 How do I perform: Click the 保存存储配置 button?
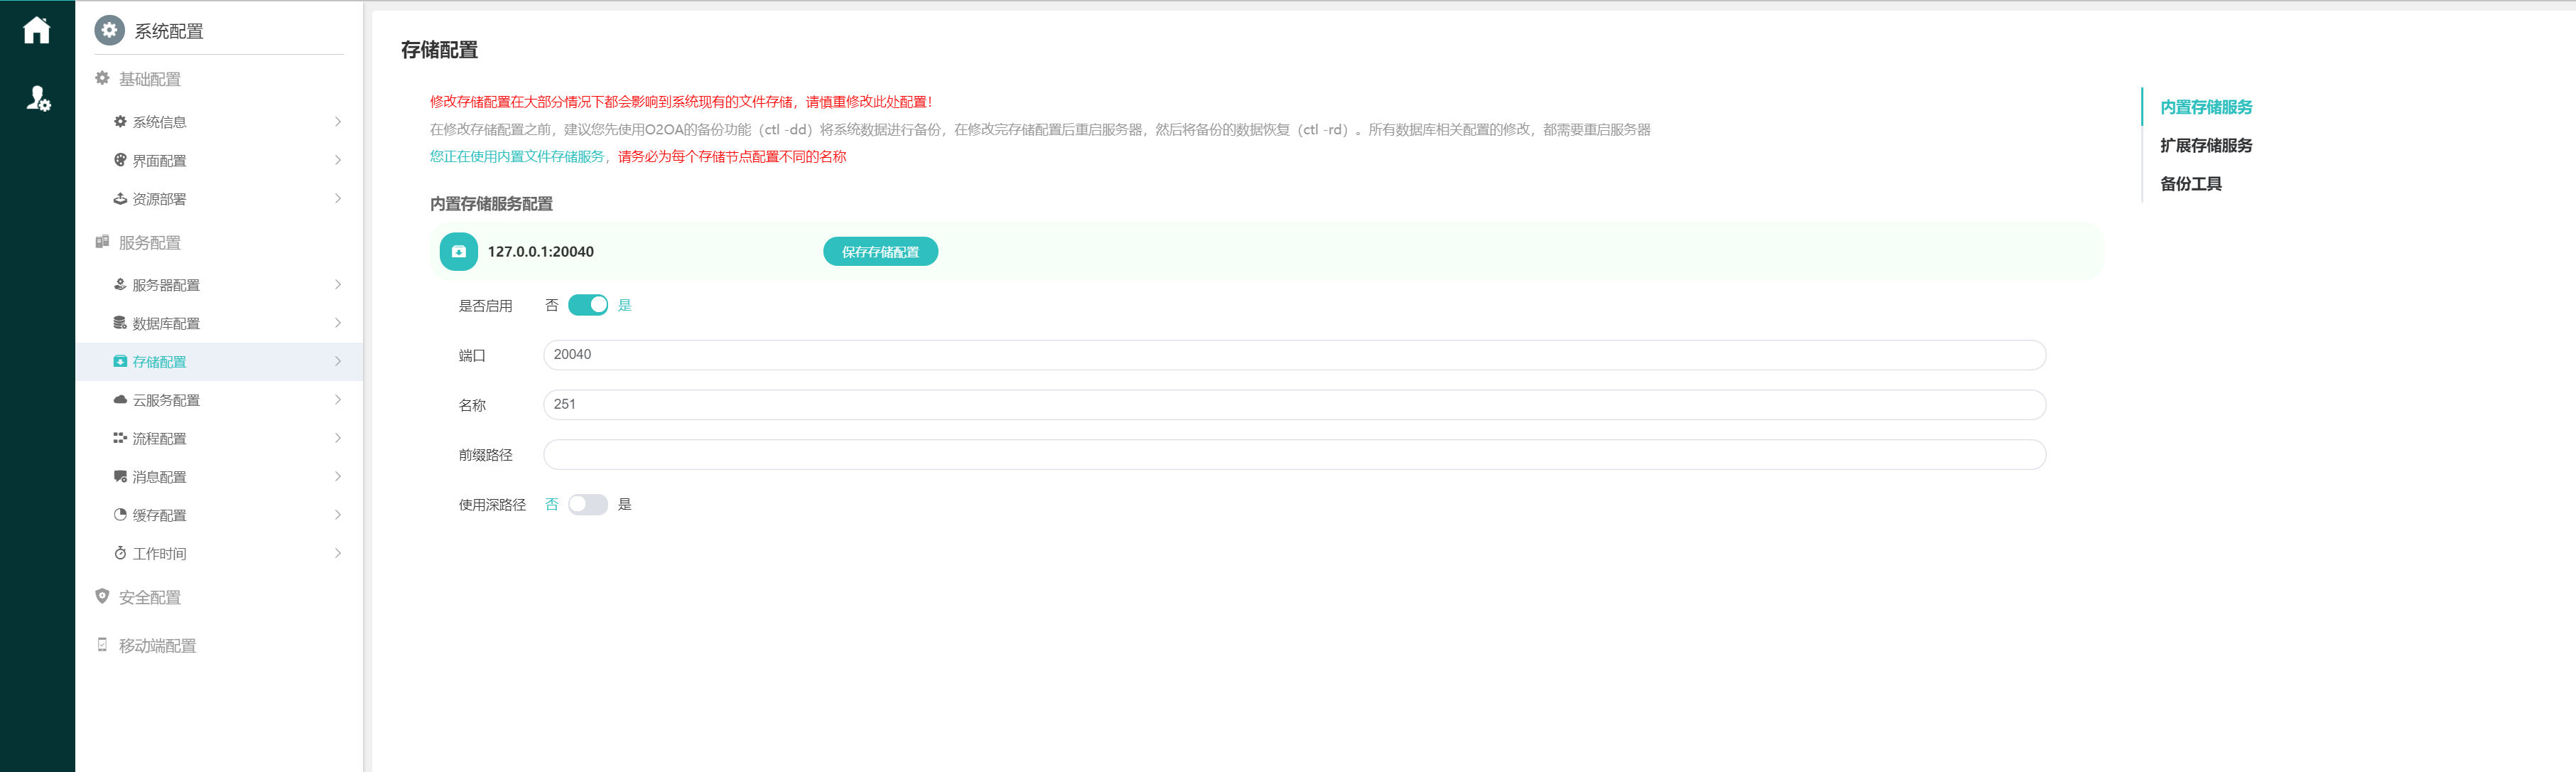pyautogui.click(x=879, y=252)
